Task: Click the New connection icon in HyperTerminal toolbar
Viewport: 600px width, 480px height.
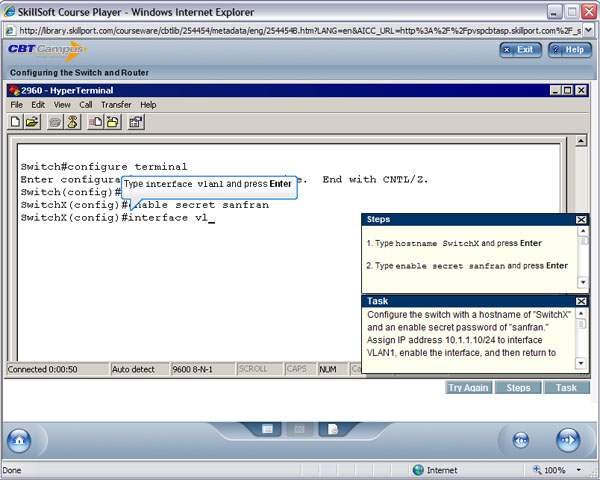Action: pos(17,122)
